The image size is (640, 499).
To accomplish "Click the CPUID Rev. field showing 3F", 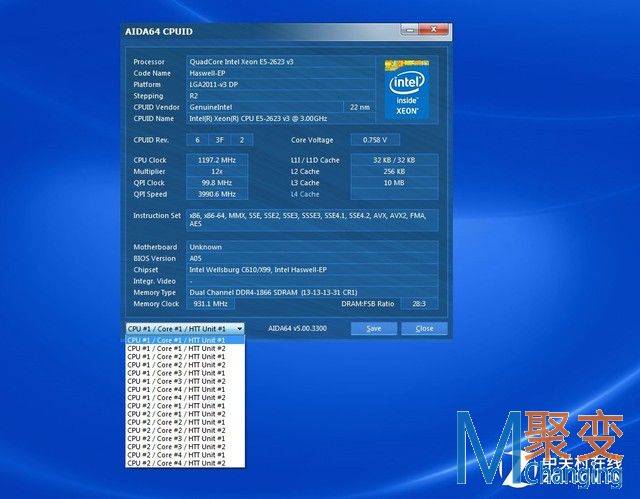I will 220,140.
